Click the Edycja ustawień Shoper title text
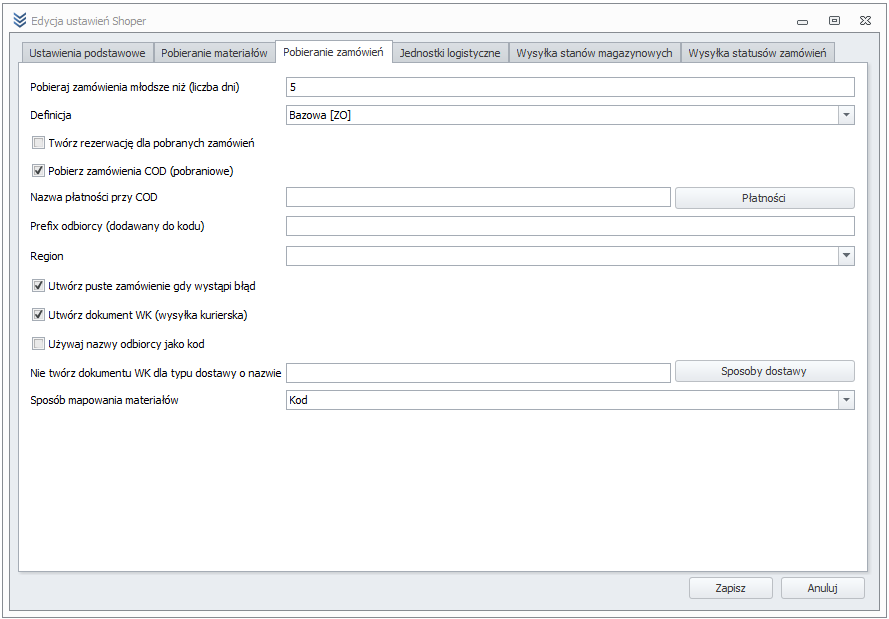 click(88, 21)
